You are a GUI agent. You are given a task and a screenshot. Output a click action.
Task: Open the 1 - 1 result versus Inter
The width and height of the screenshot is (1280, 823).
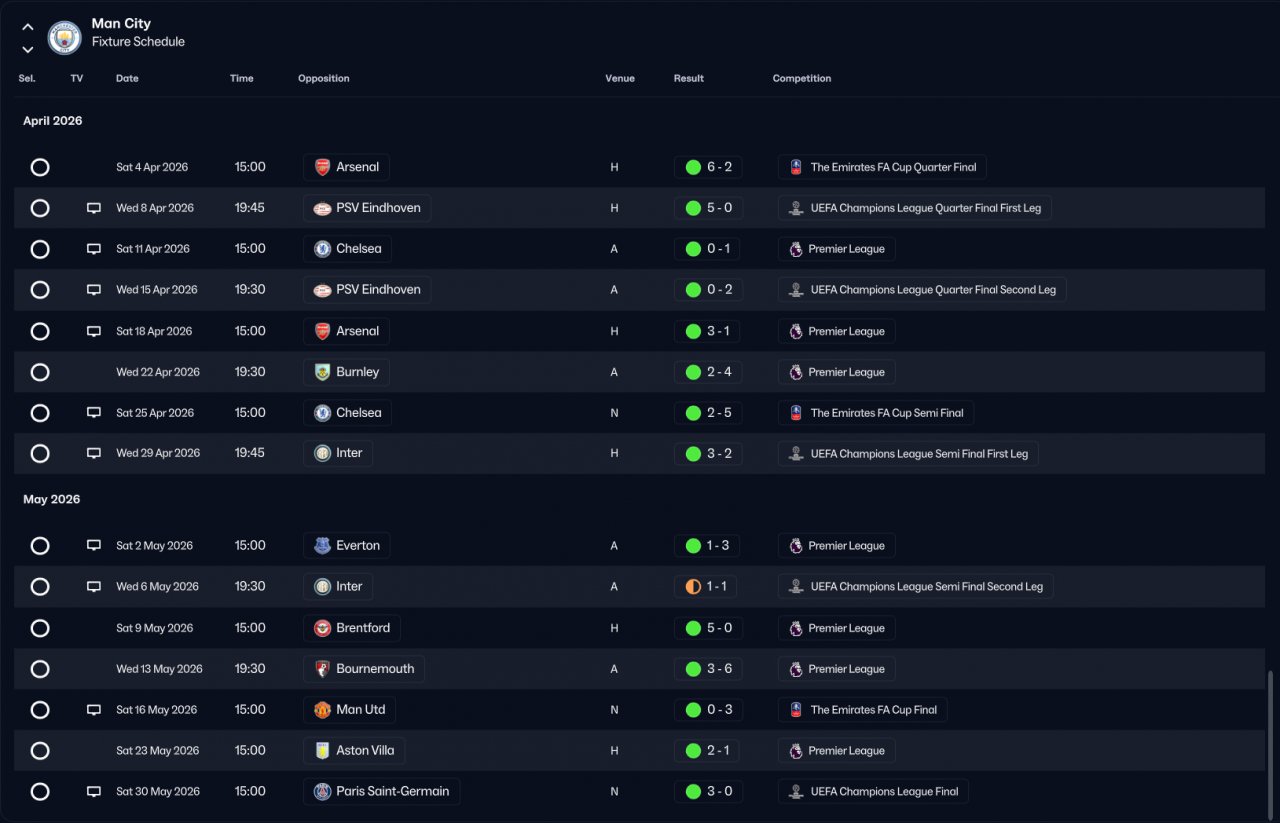pyautogui.click(x=708, y=587)
